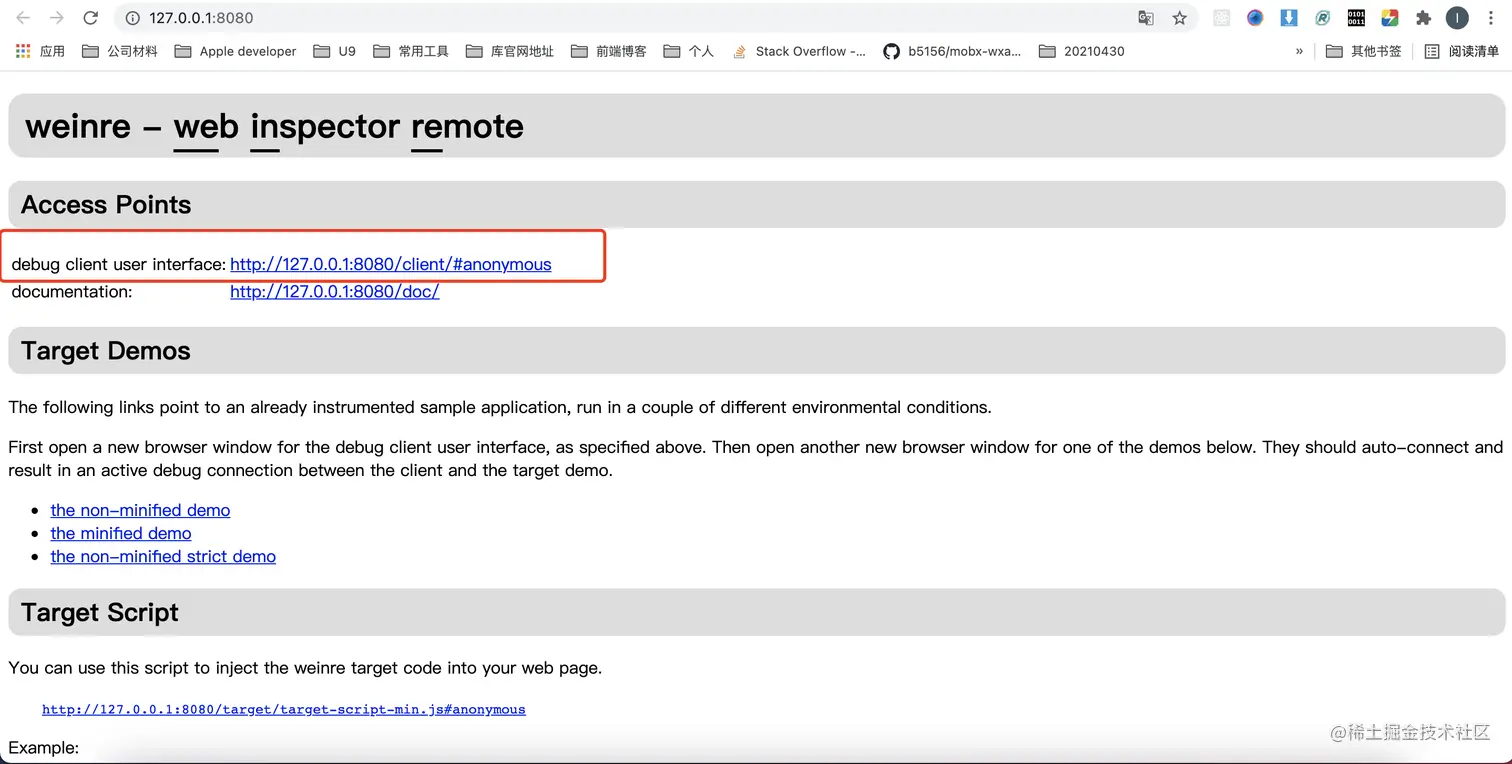Go forward to the next page
This screenshot has width=1512, height=764.
tap(56, 18)
